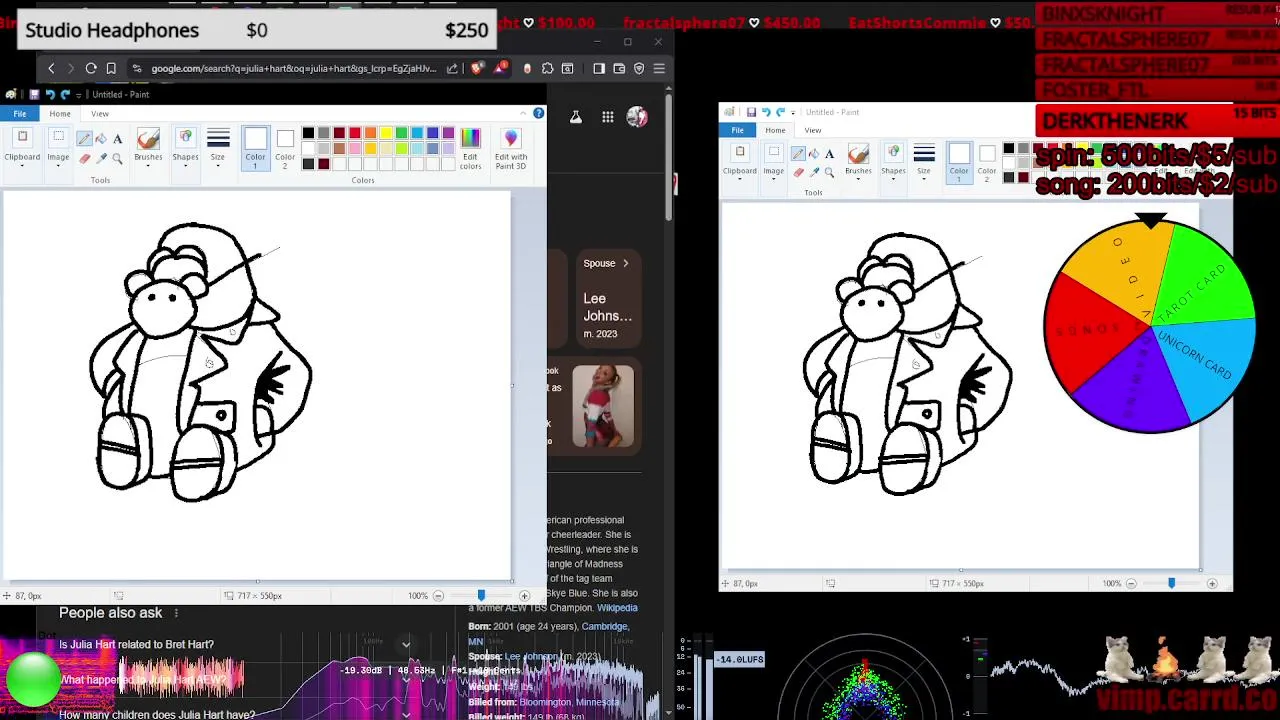Click zoom in plus in right Paint status bar
1280x720 pixels.
[x=1212, y=583]
